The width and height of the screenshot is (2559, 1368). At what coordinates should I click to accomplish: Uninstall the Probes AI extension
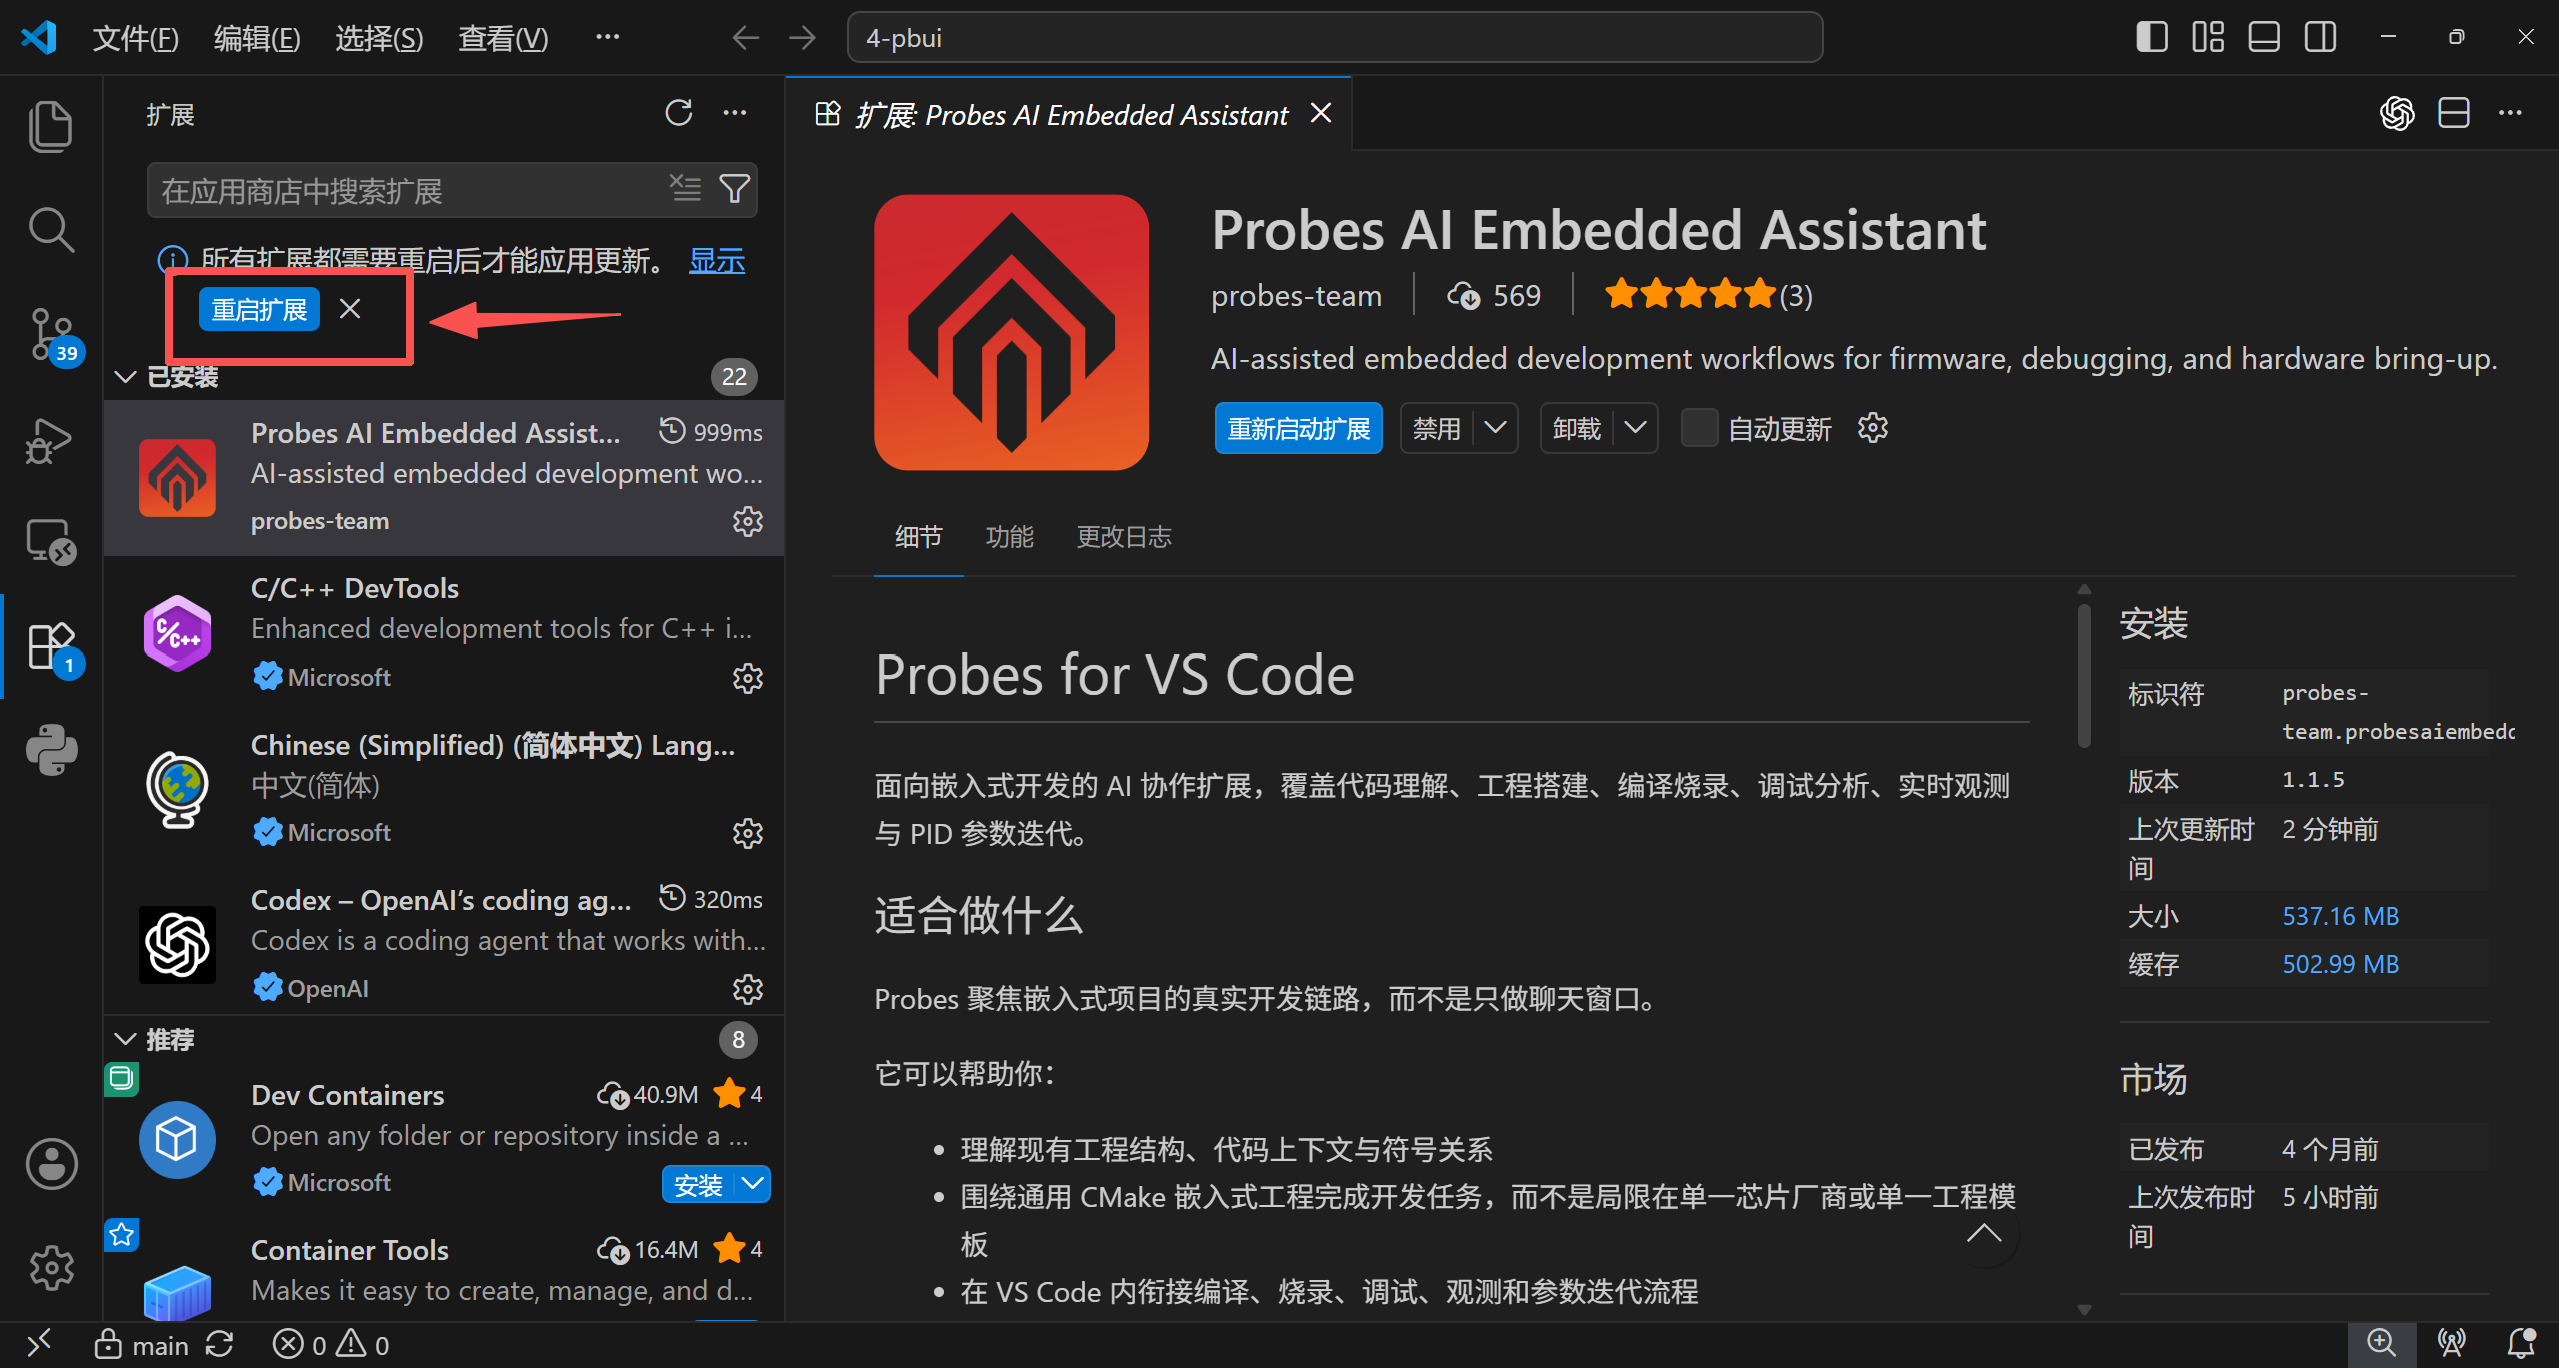(1577, 428)
